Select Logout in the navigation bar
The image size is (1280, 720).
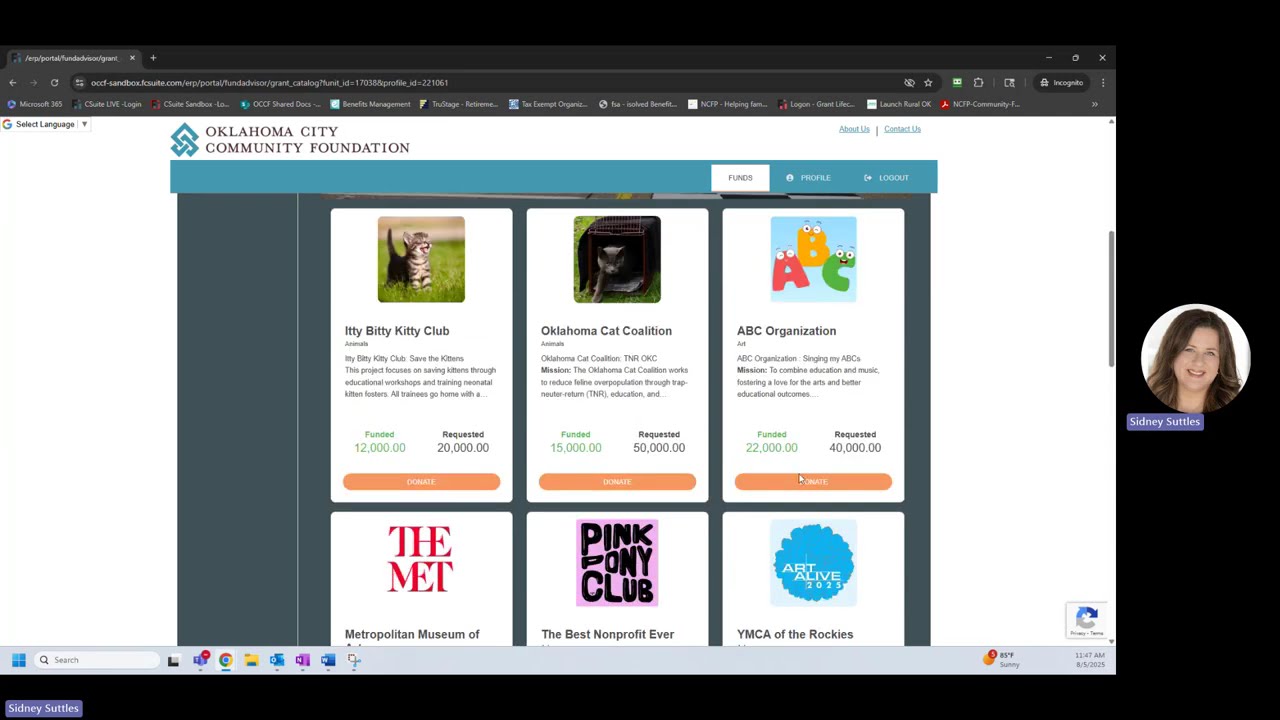coord(887,178)
